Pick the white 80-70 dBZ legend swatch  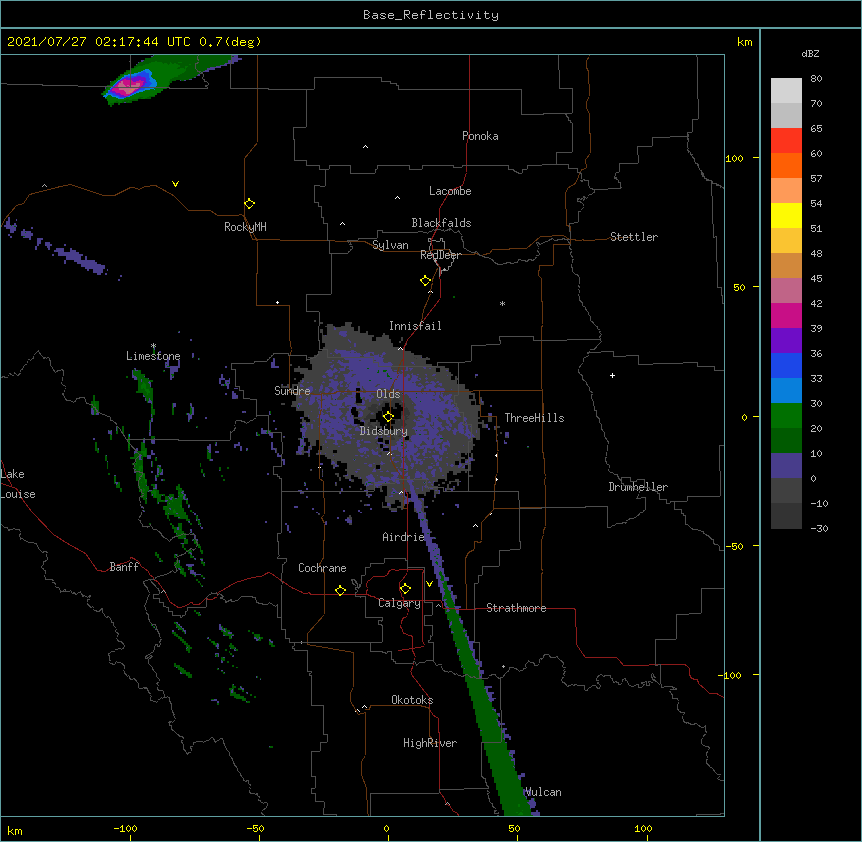786,91
